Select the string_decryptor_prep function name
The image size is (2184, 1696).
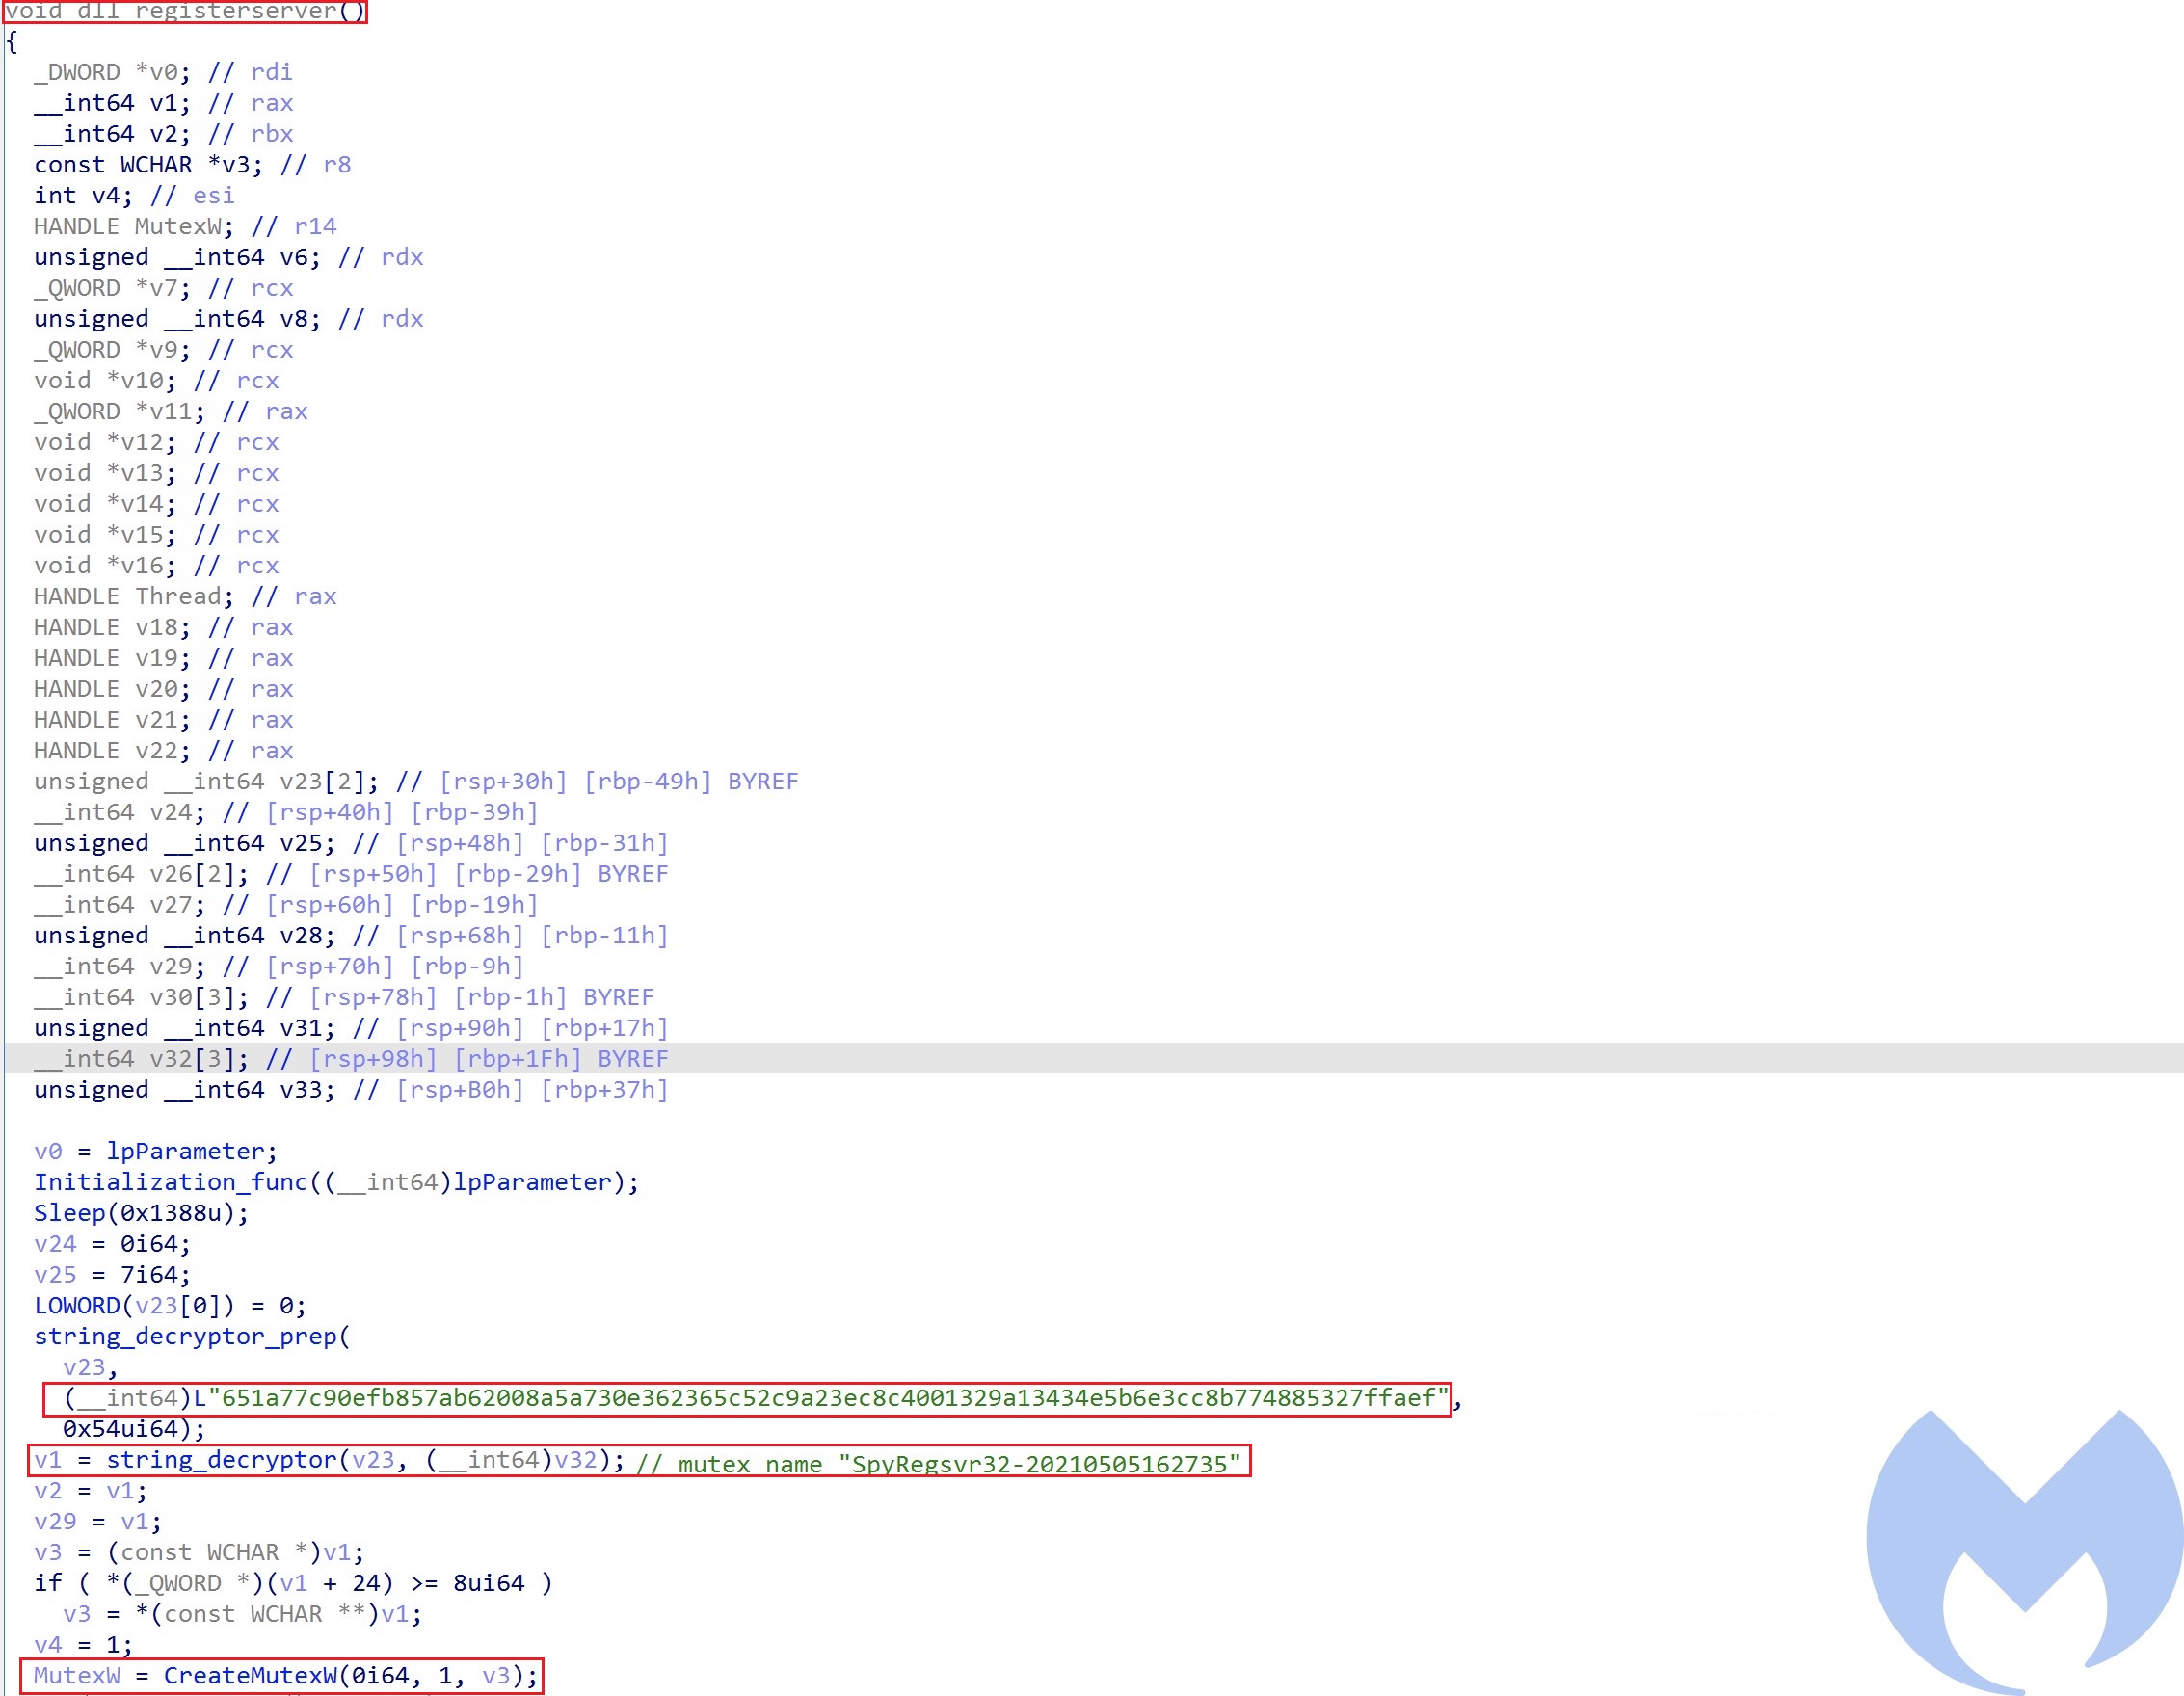click(187, 1336)
